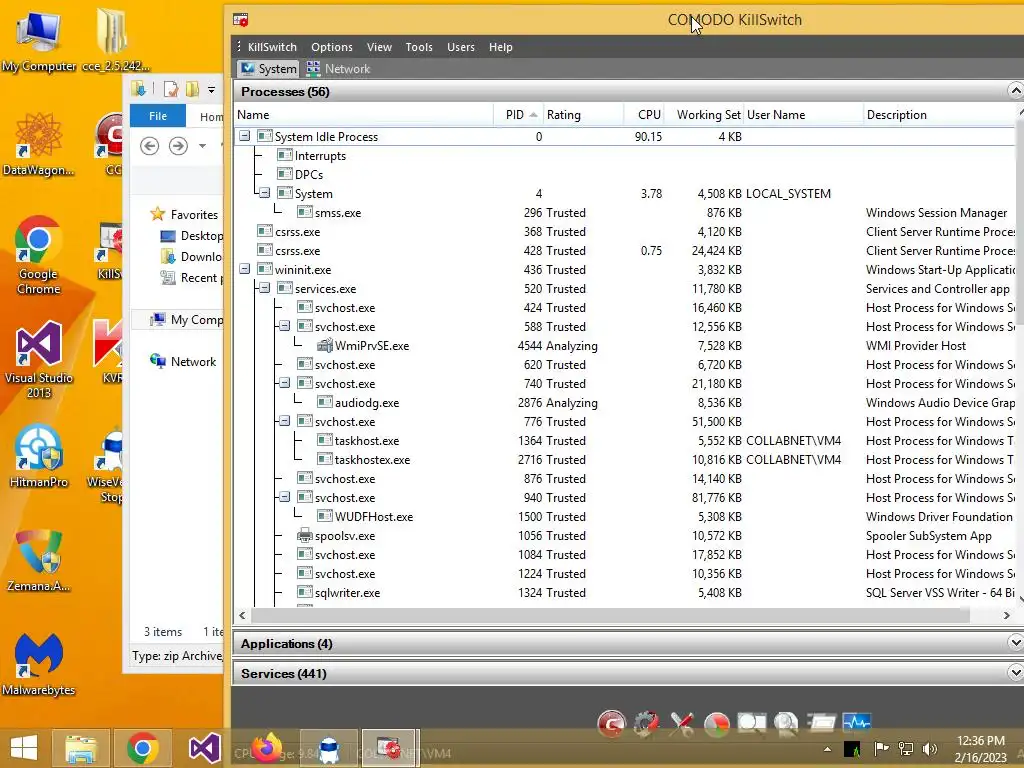Open the Help menu

[501, 47]
